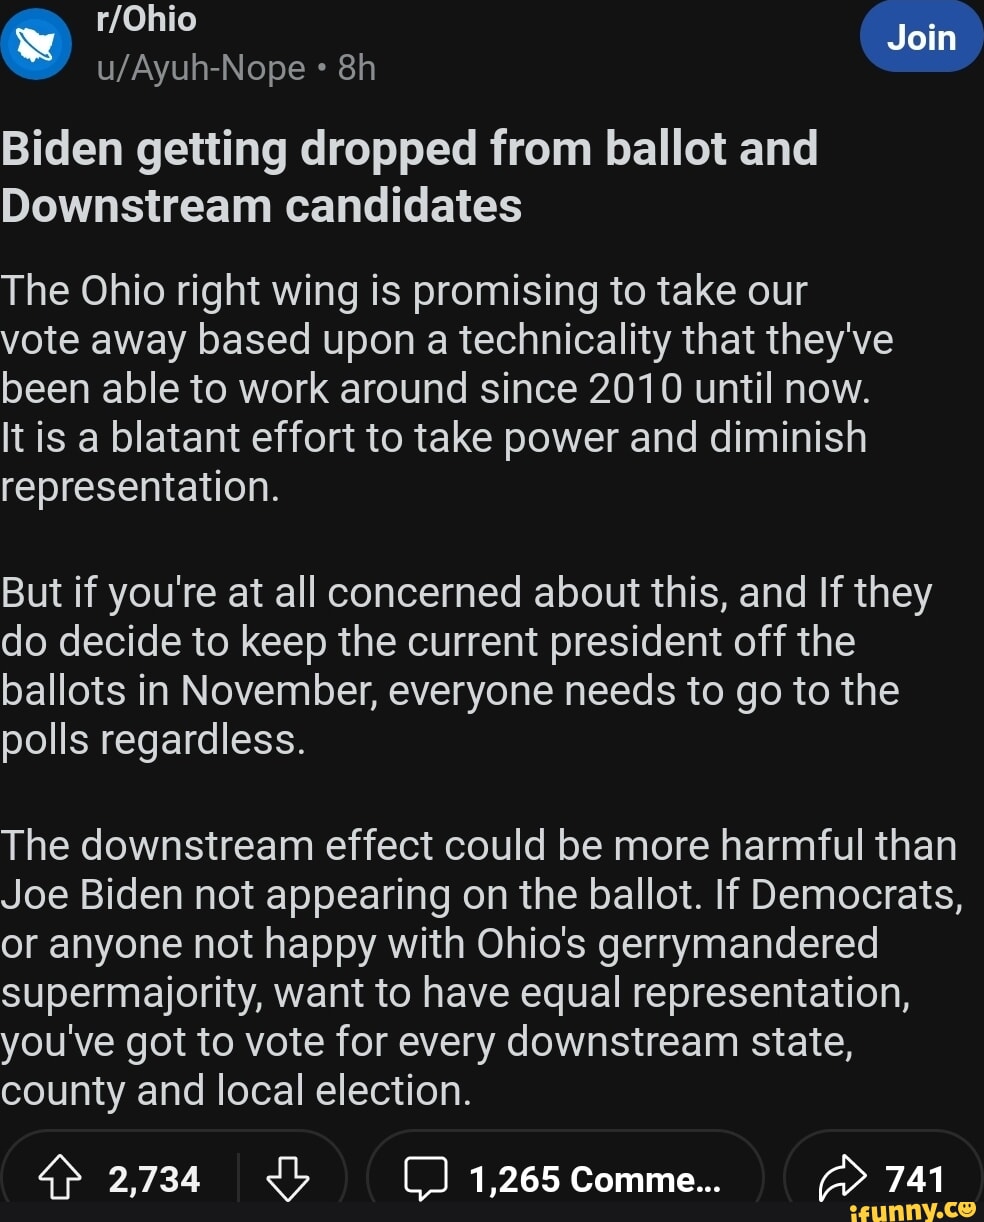Click the iFunny smiley logo icon
The height and width of the screenshot is (1222, 984).
pos(966,1209)
